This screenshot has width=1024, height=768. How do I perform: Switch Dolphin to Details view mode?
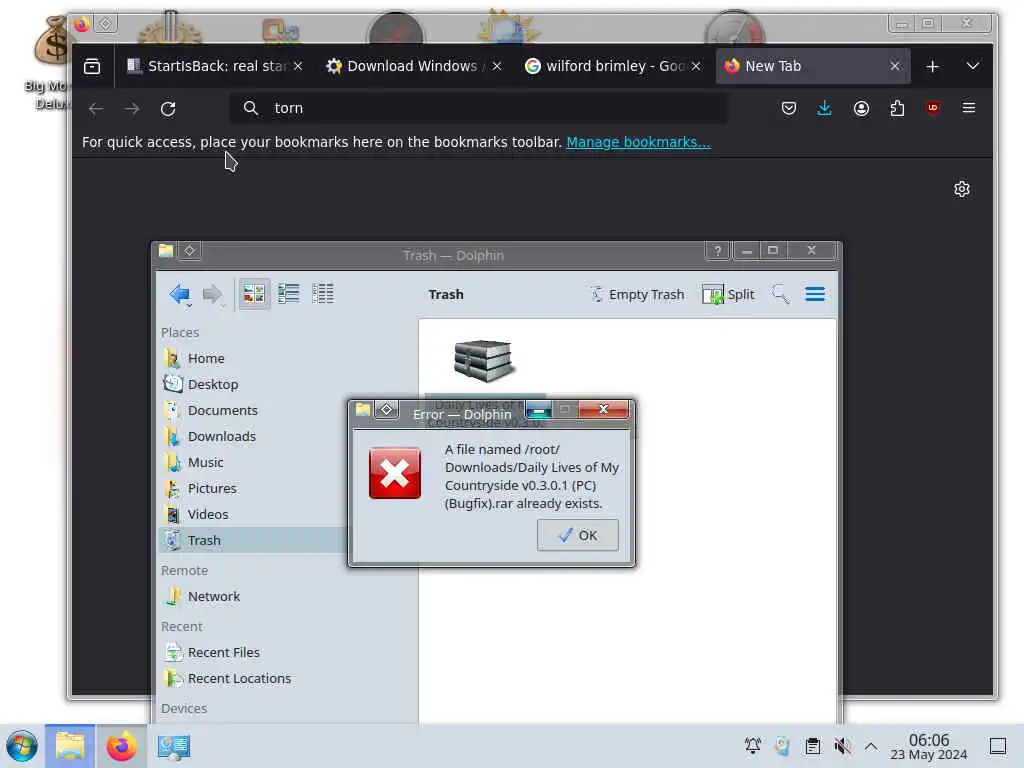[x=323, y=294]
